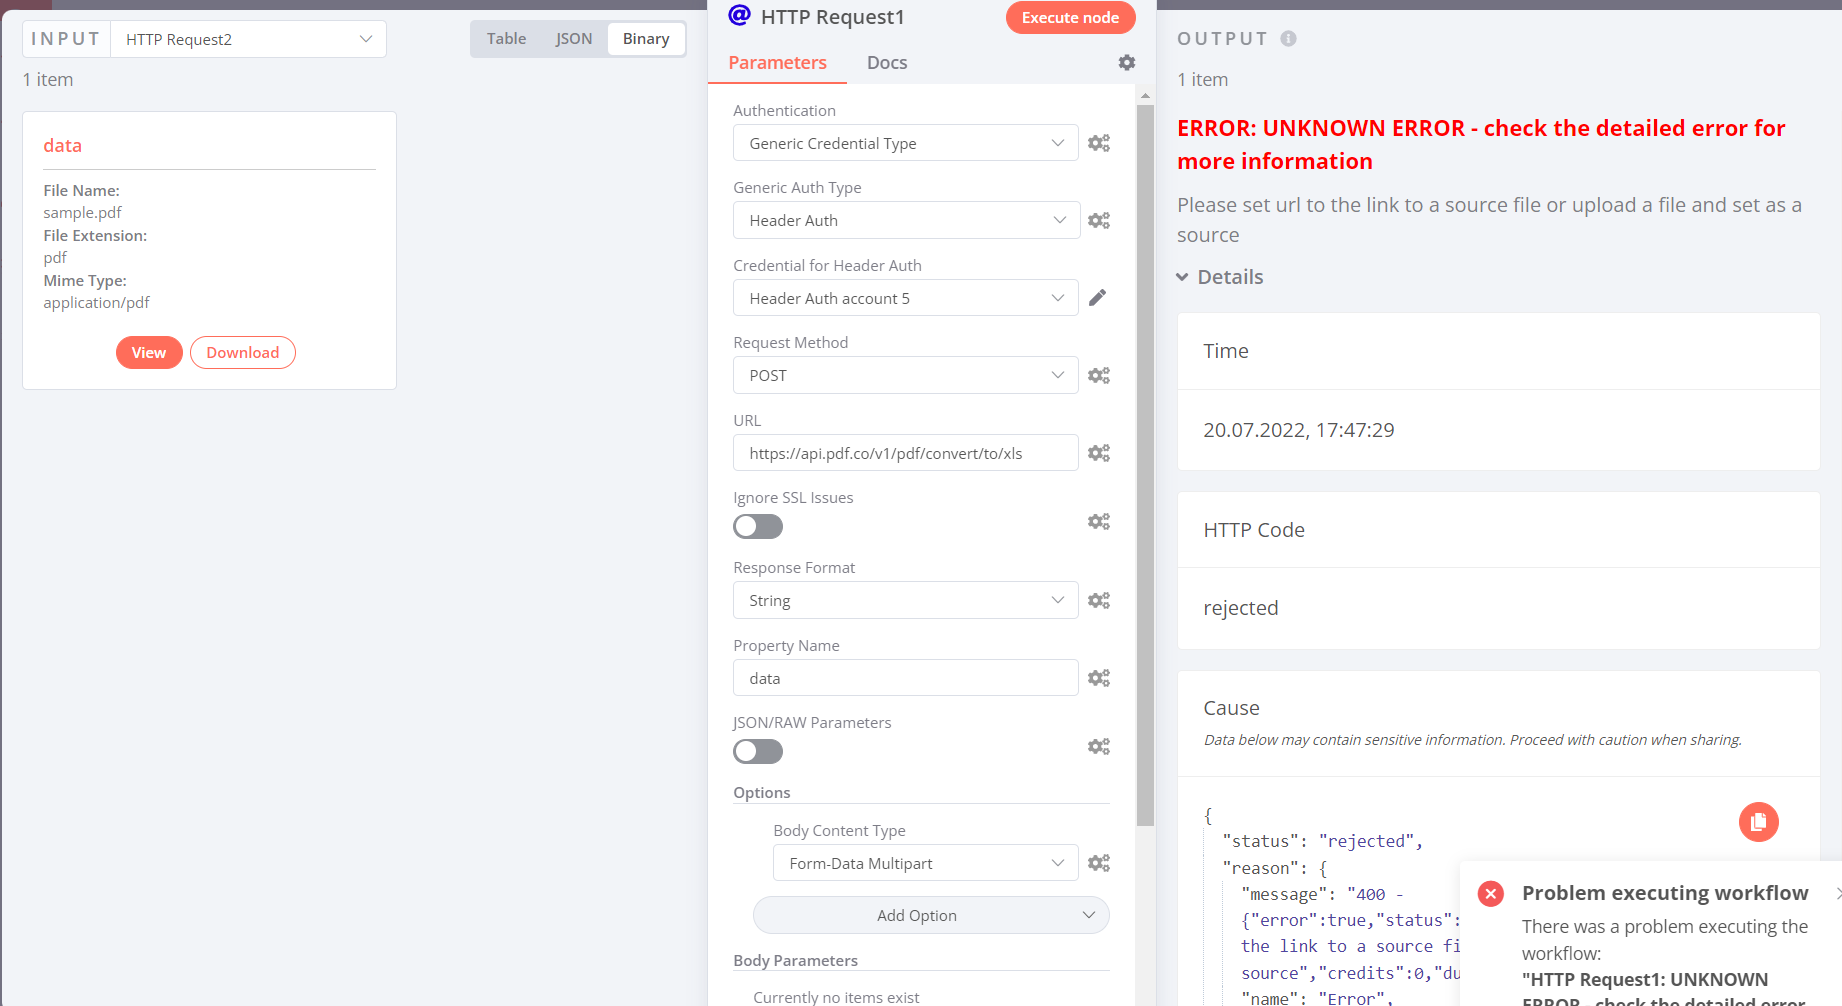
Task: Expand Response Format dropdown
Action: tap(905, 601)
